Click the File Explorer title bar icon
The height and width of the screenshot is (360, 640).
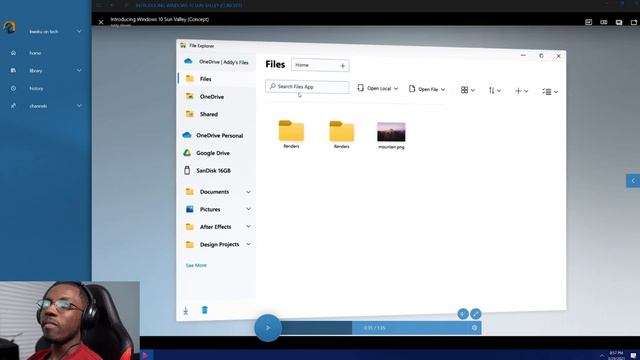pos(183,45)
